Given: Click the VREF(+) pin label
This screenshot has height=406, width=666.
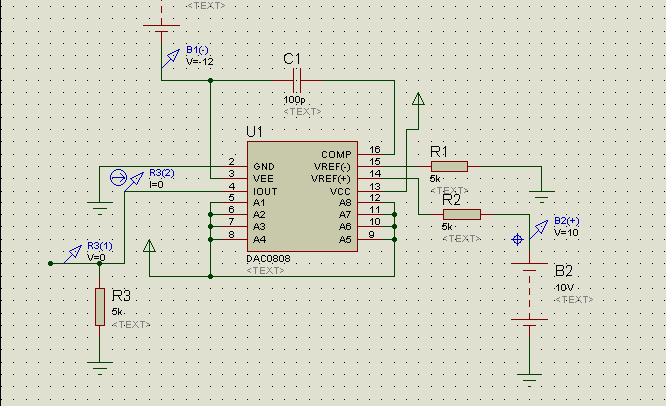Looking at the screenshot, I should tap(331, 179).
